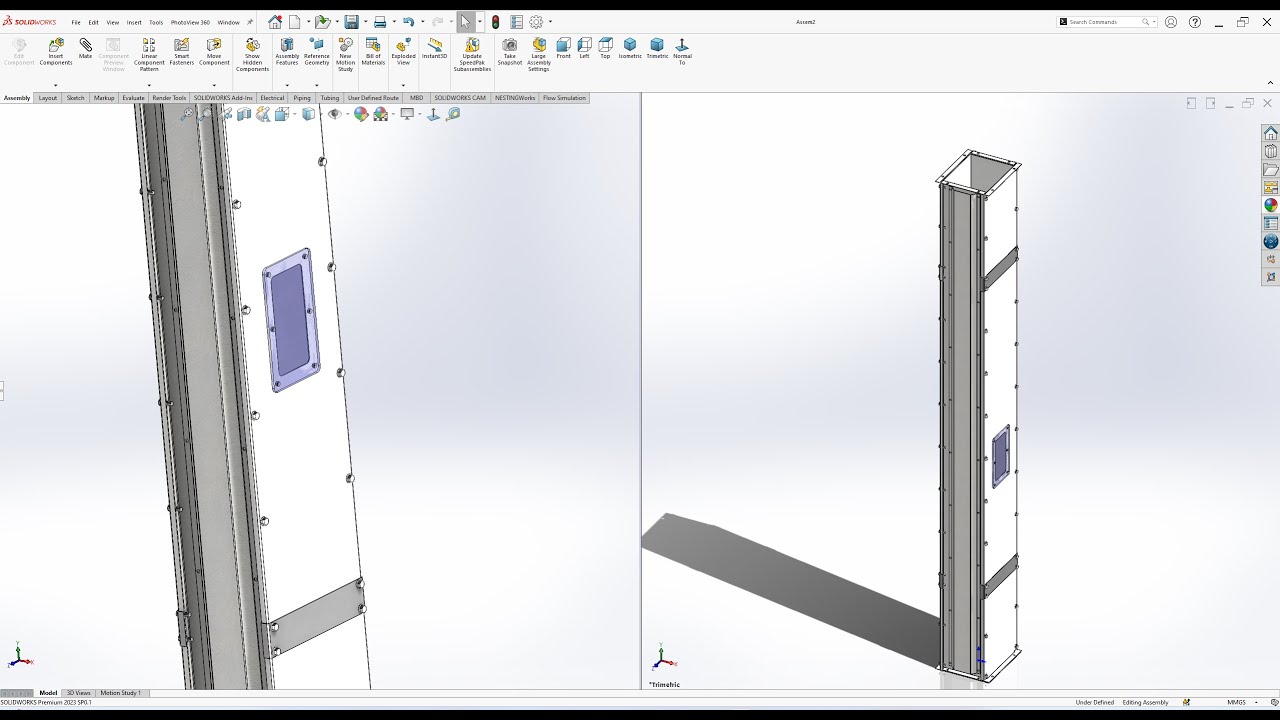Edit Appearance color ball in heads-up toolbar
Screen dimensions: 1280x720
(x=361, y=114)
